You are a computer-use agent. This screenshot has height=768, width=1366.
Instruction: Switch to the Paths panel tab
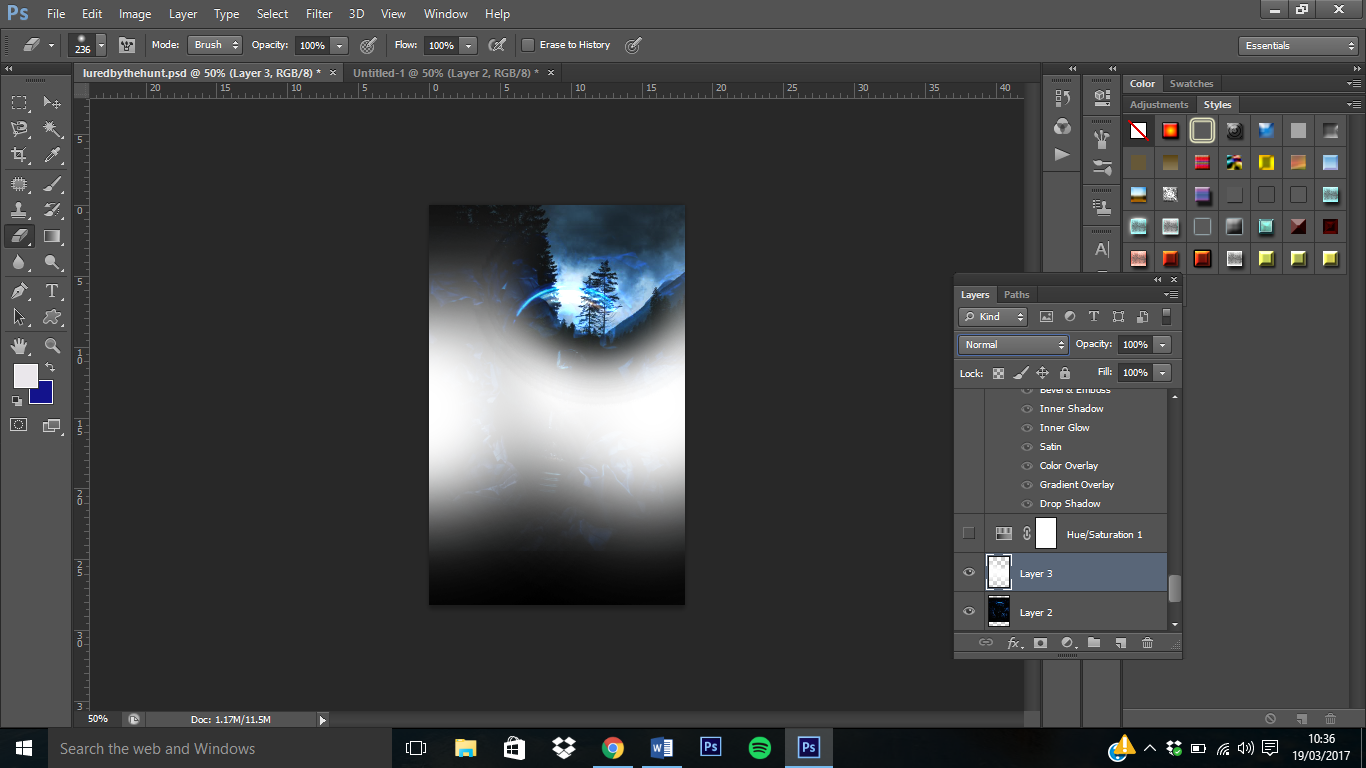[1016, 295]
